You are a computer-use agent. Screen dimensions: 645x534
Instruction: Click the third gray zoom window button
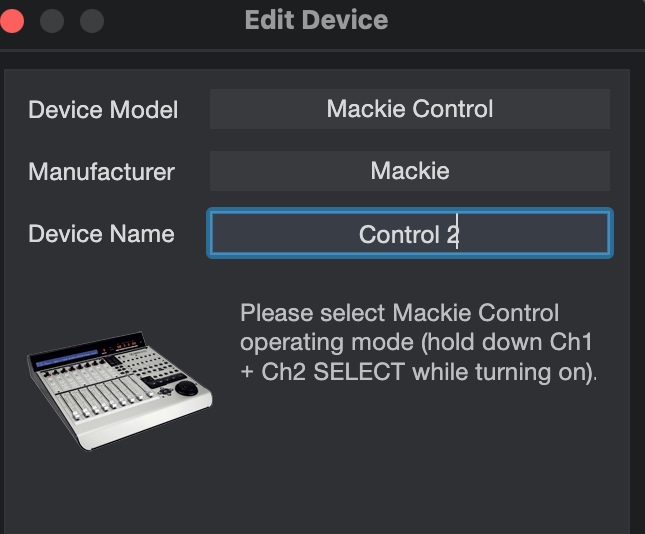(91, 20)
